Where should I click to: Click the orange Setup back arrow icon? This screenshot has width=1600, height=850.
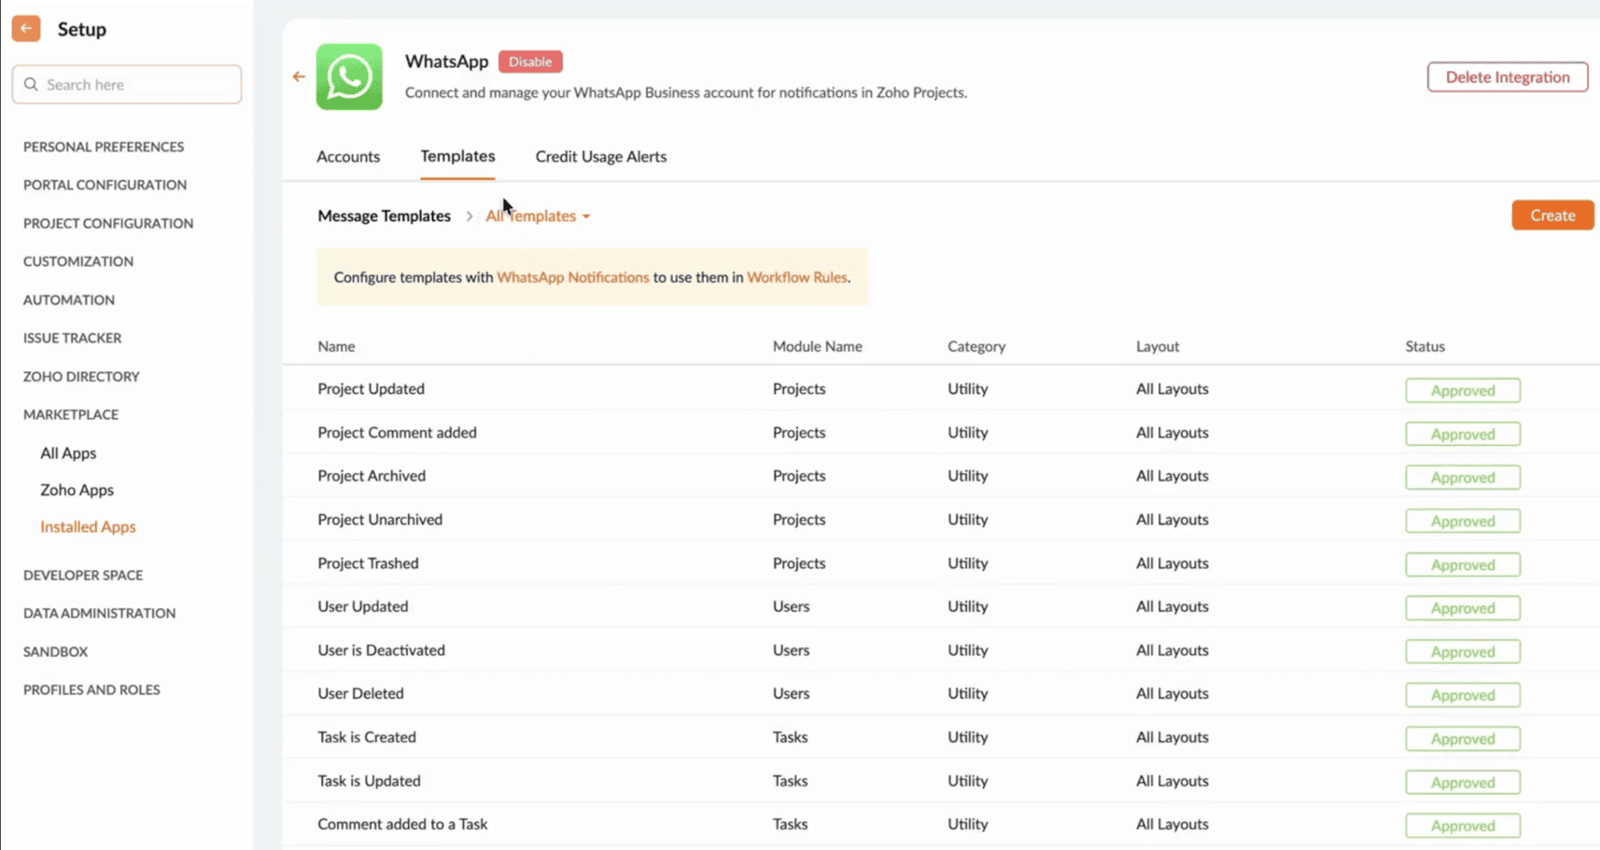click(26, 29)
